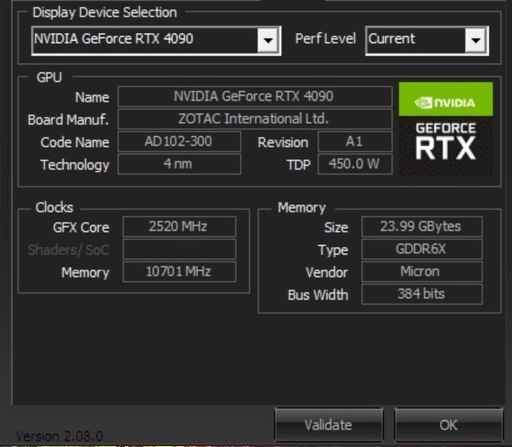Click the 10701 MHz memory clock value
This screenshot has height=447, width=512.
click(x=179, y=272)
